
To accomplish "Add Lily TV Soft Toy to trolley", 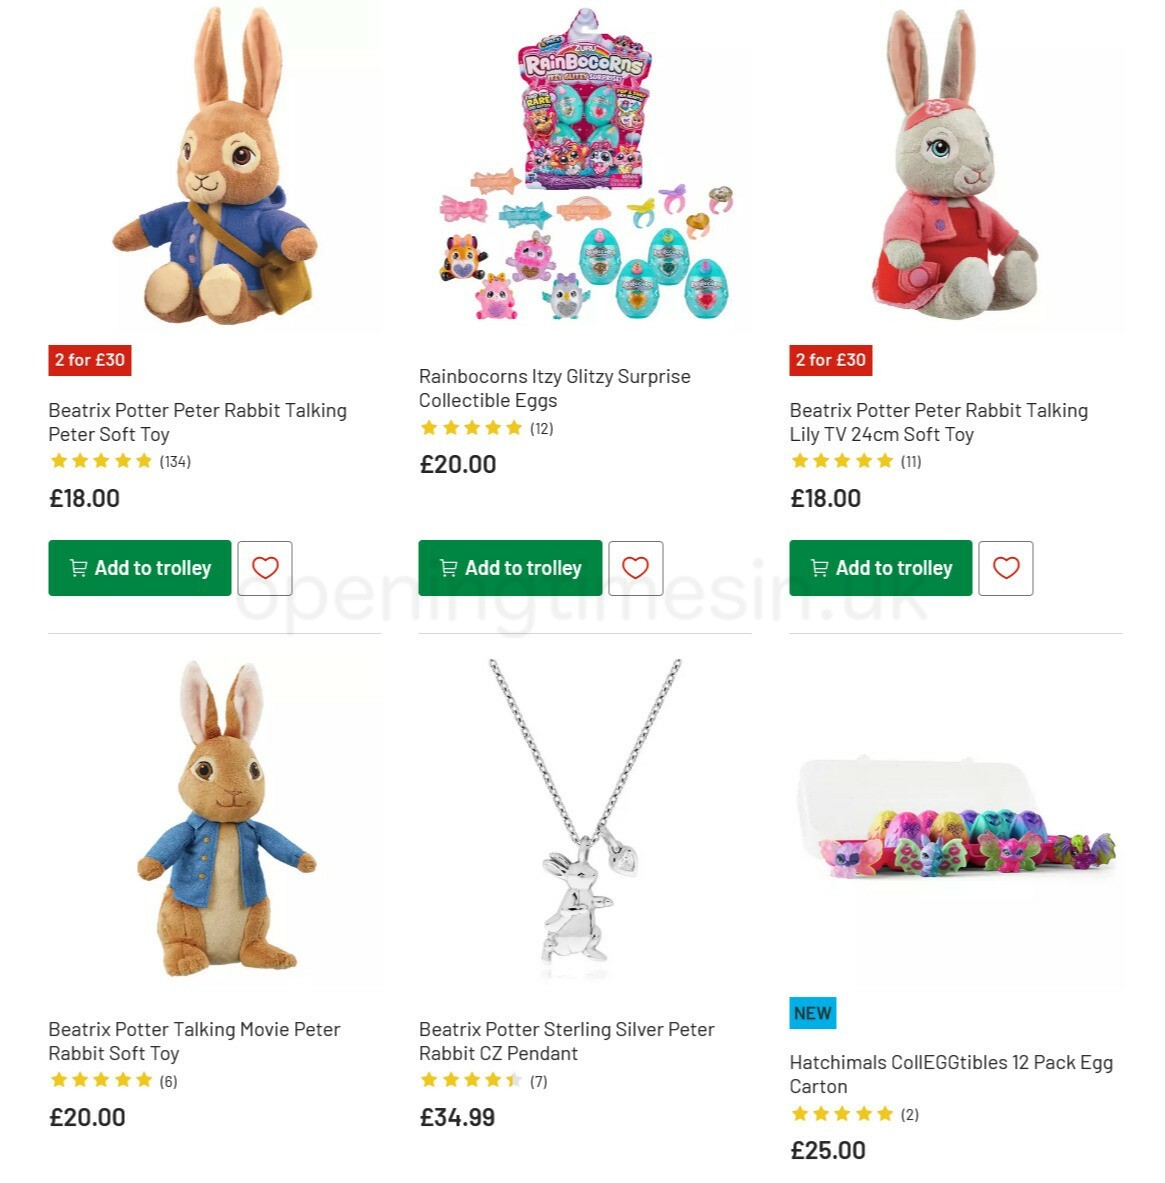I will pyautogui.click(x=880, y=567).
